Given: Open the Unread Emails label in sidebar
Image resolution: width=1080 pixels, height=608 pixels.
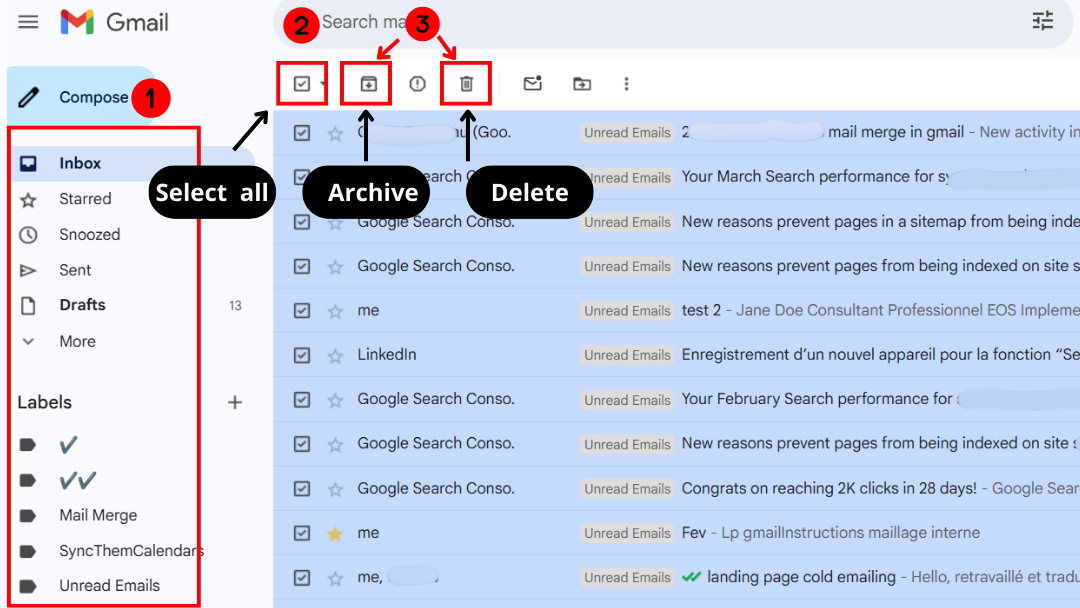Looking at the screenshot, I should 110,586.
